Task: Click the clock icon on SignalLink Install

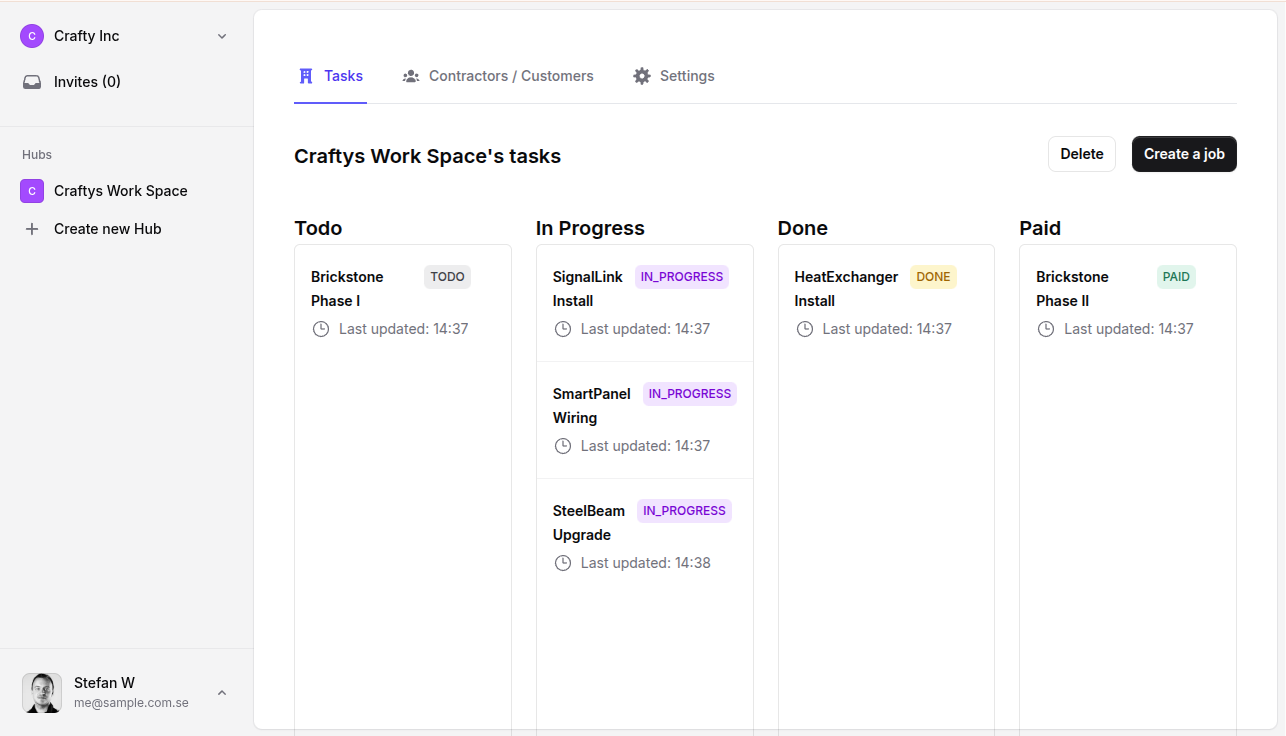Action: [x=562, y=328]
